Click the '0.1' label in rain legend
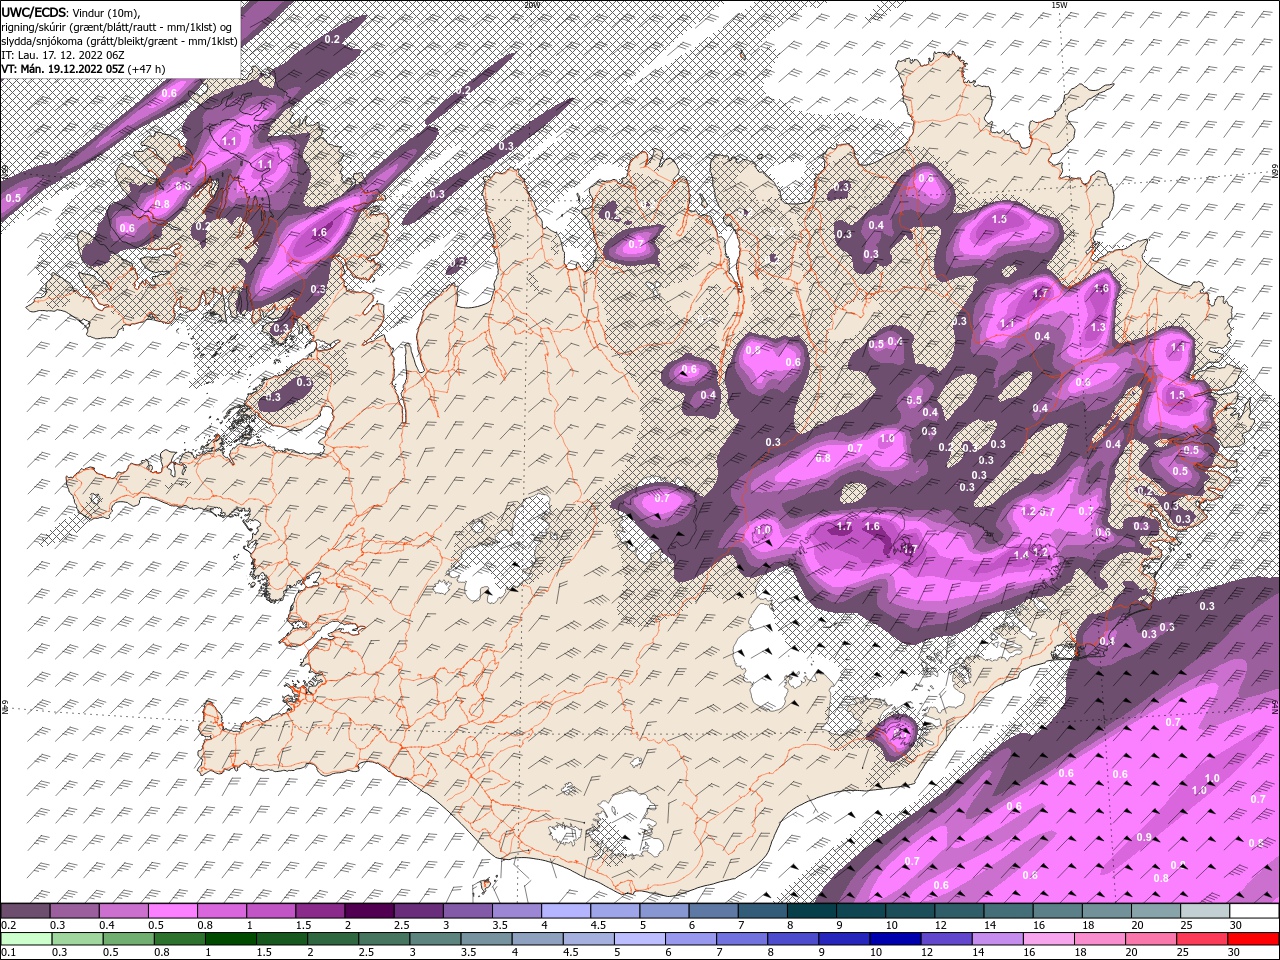 tap(9, 952)
